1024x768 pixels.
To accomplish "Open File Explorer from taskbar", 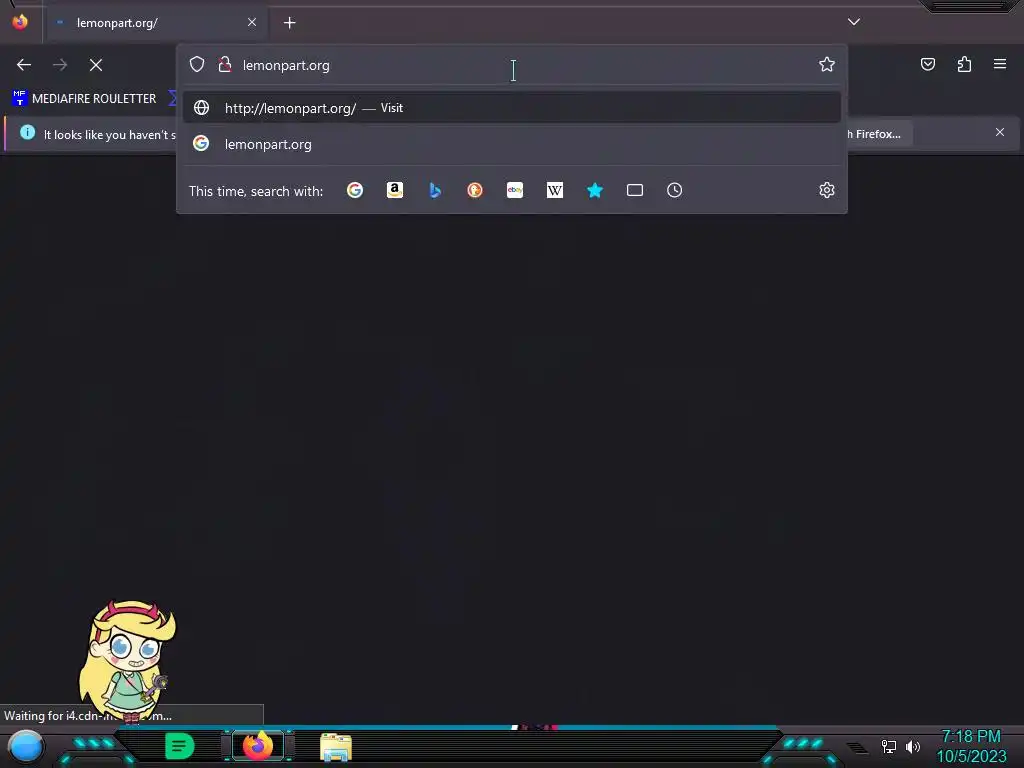I will [336, 747].
